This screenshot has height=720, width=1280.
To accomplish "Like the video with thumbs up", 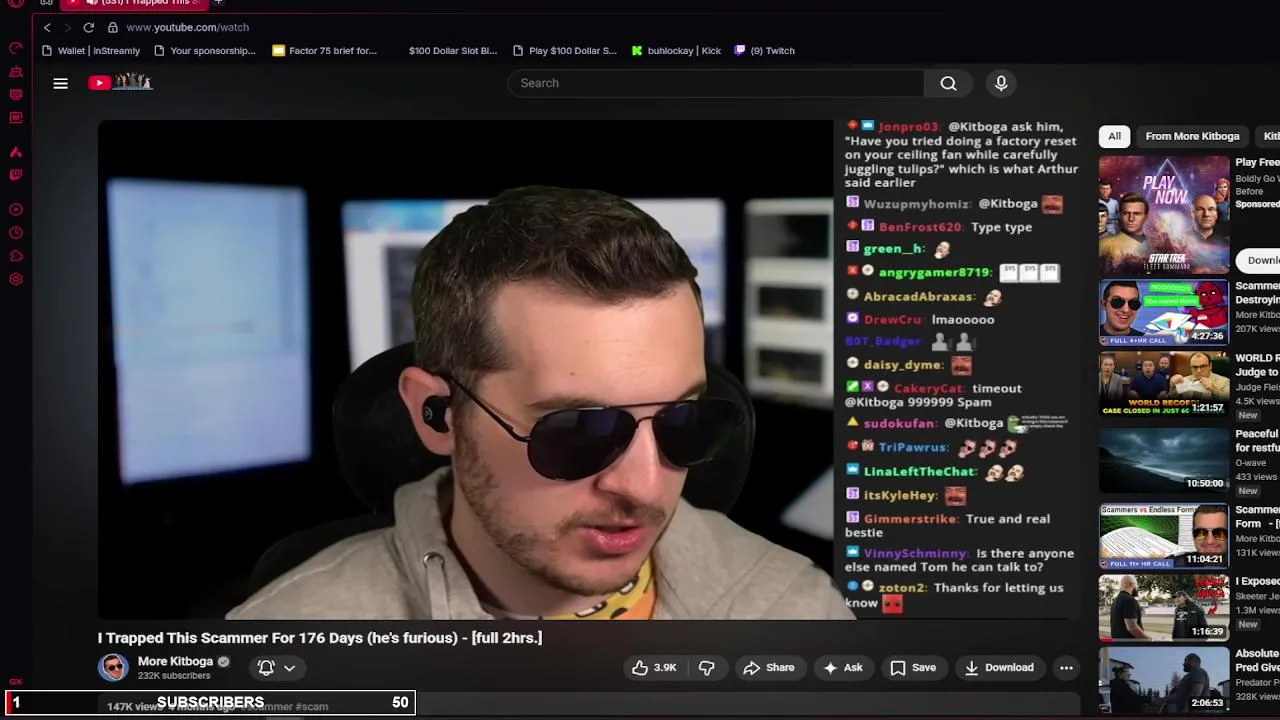I will coord(653,668).
